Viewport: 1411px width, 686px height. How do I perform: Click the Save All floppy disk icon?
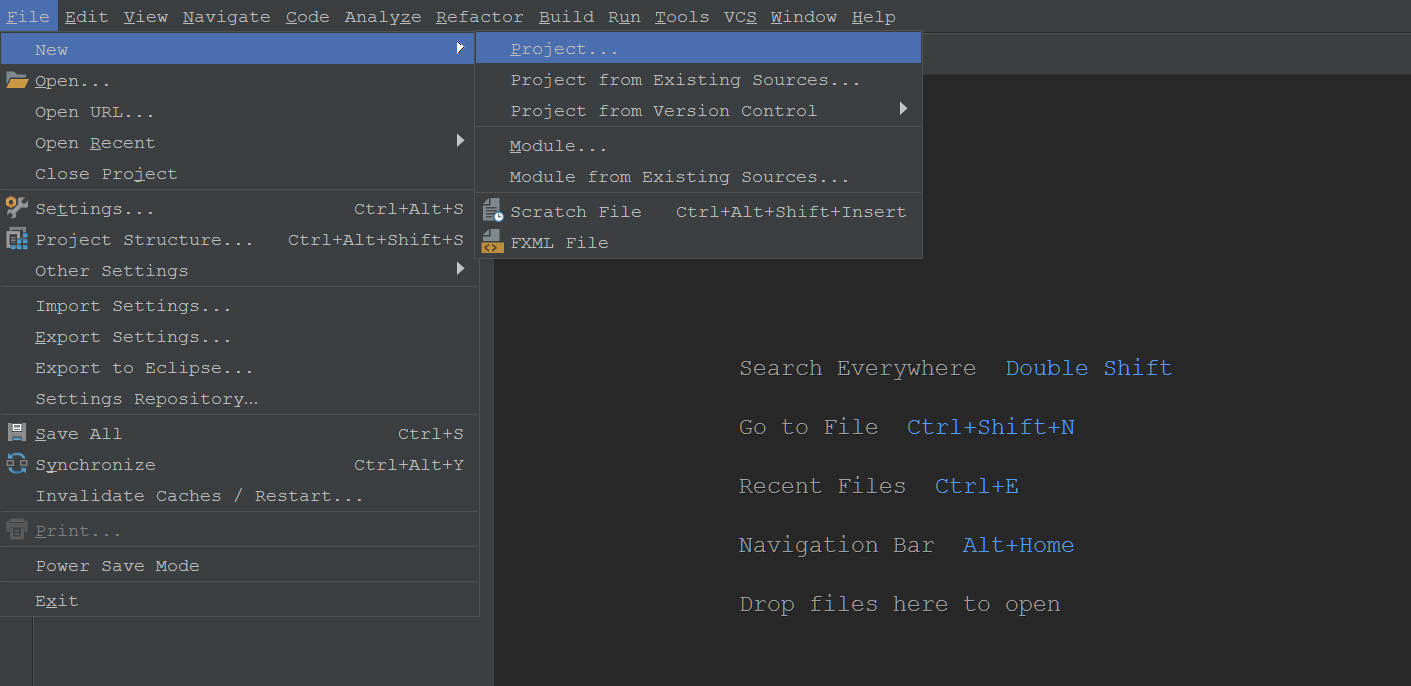click(17, 433)
